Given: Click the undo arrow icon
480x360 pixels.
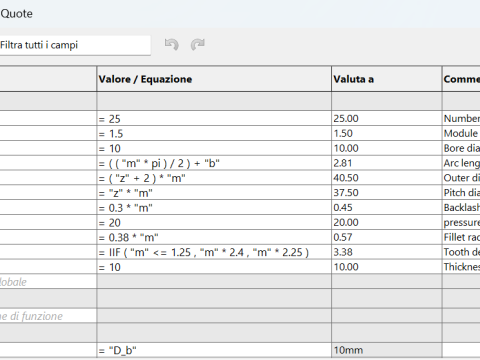Looking at the screenshot, I should [172, 44].
